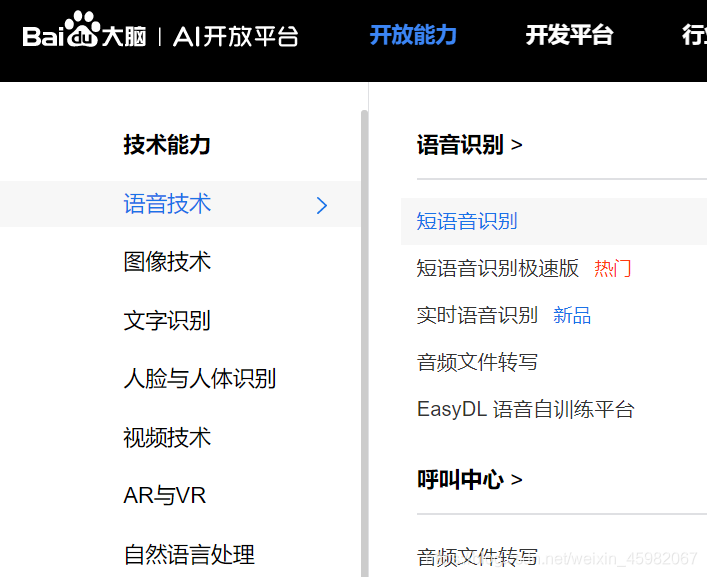Image resolution: width=707 pixels, height=577 pixels.
Task: Select 视频技术 category
Action: [167, 438]
